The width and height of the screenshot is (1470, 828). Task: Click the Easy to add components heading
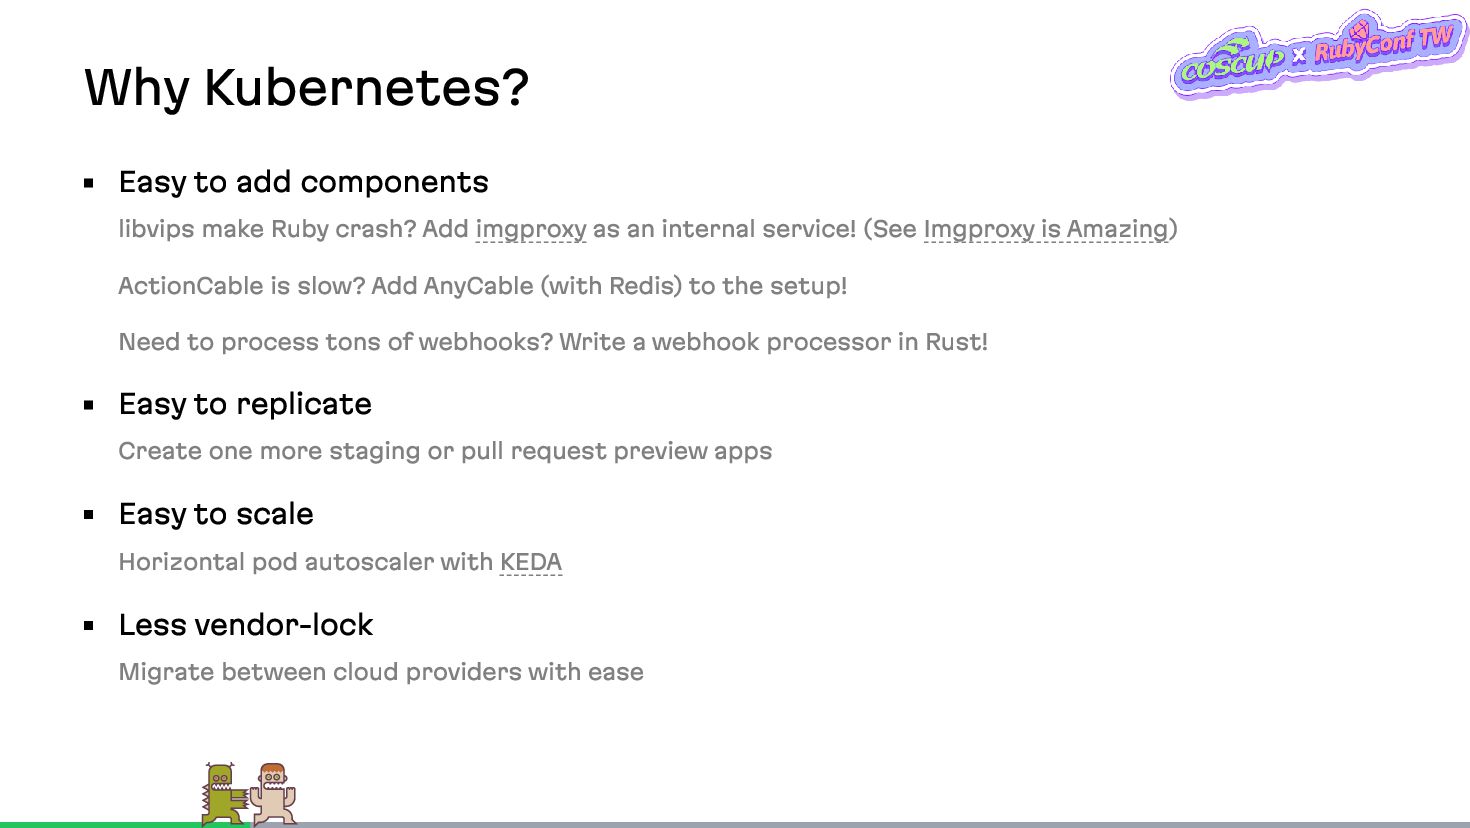pyautogui.click(x=303, y=182)
